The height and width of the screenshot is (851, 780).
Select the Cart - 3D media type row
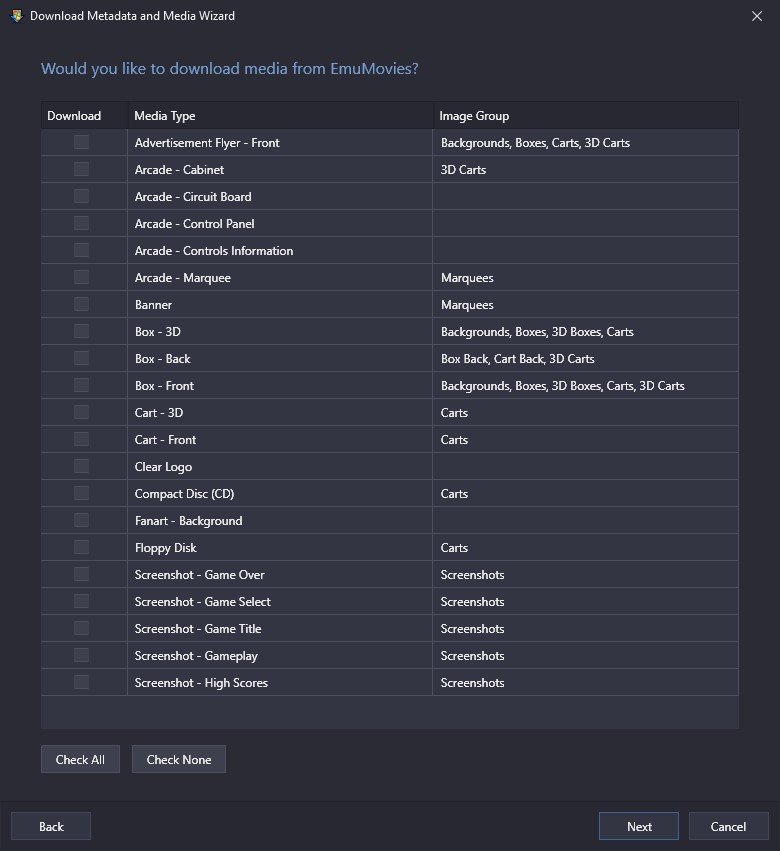tap(390, 412)
